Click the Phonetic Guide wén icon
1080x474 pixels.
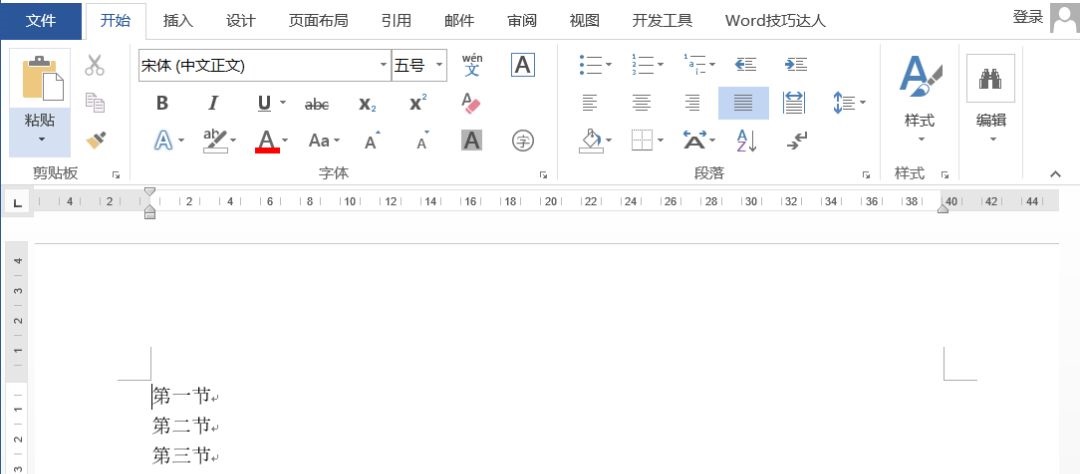(x=472, y=65)
